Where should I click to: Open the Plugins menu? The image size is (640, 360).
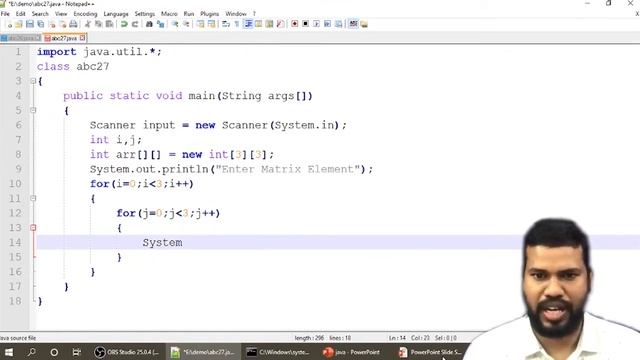tap(209, 14)
